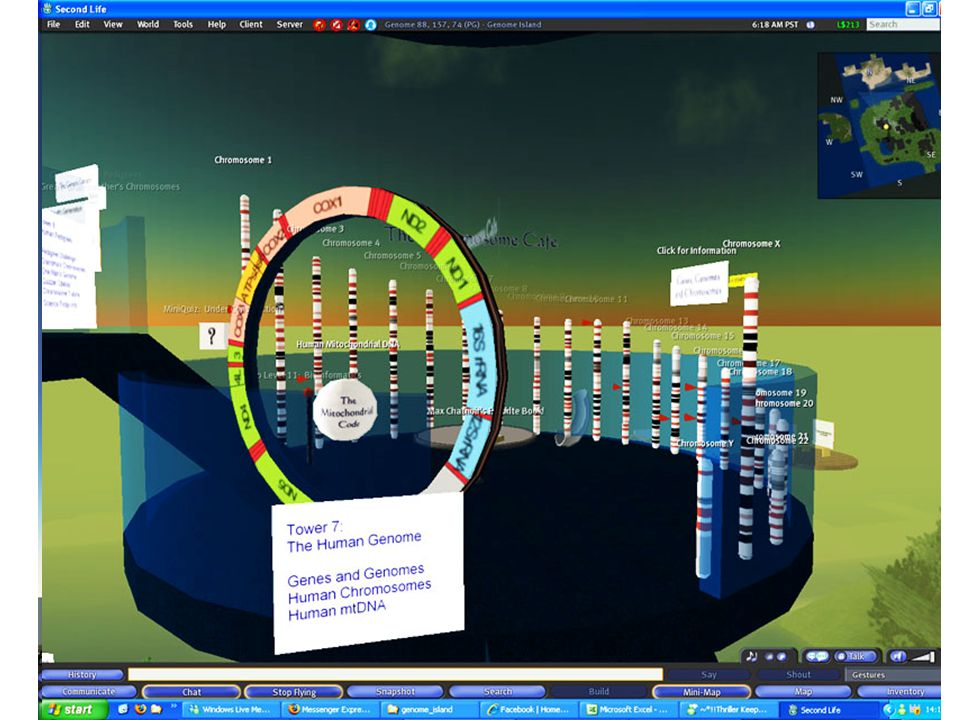Click the Second Life taskbar button

tap(830, 710)
